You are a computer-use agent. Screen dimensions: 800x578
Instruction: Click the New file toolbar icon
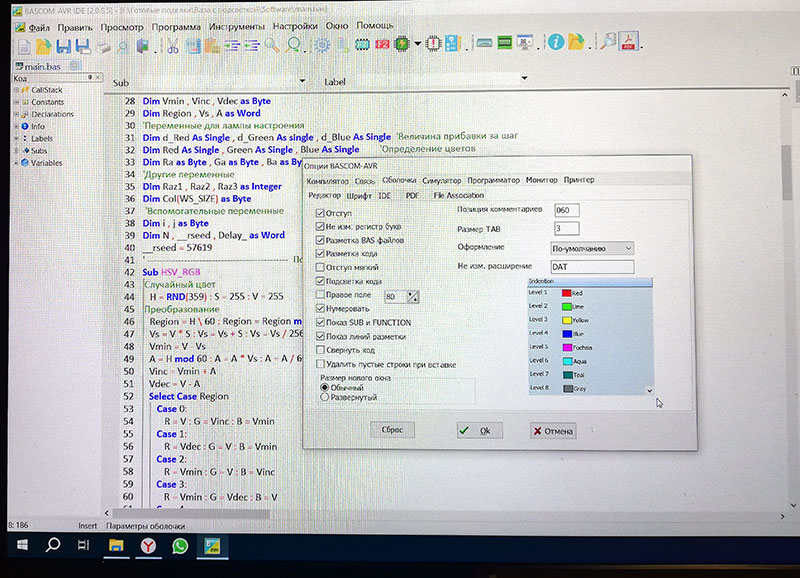click(24, 46)
